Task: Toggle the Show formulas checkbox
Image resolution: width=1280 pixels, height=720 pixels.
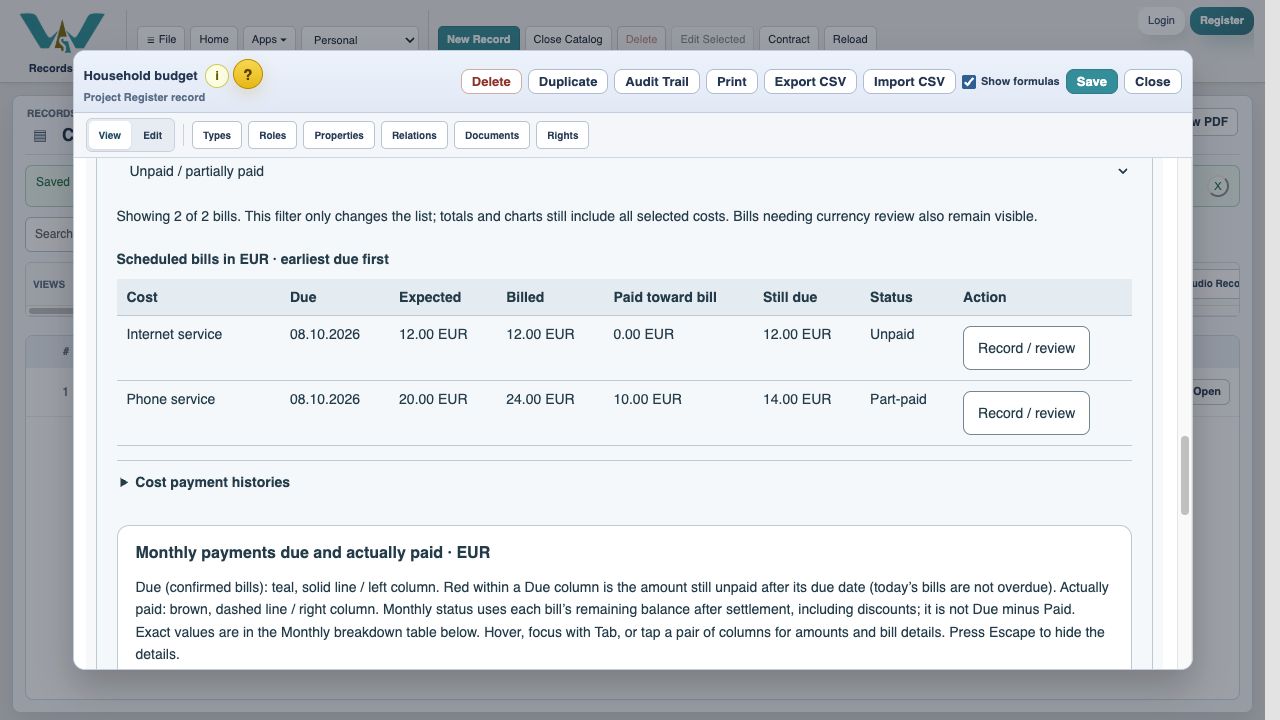Action: click(969, 82)
